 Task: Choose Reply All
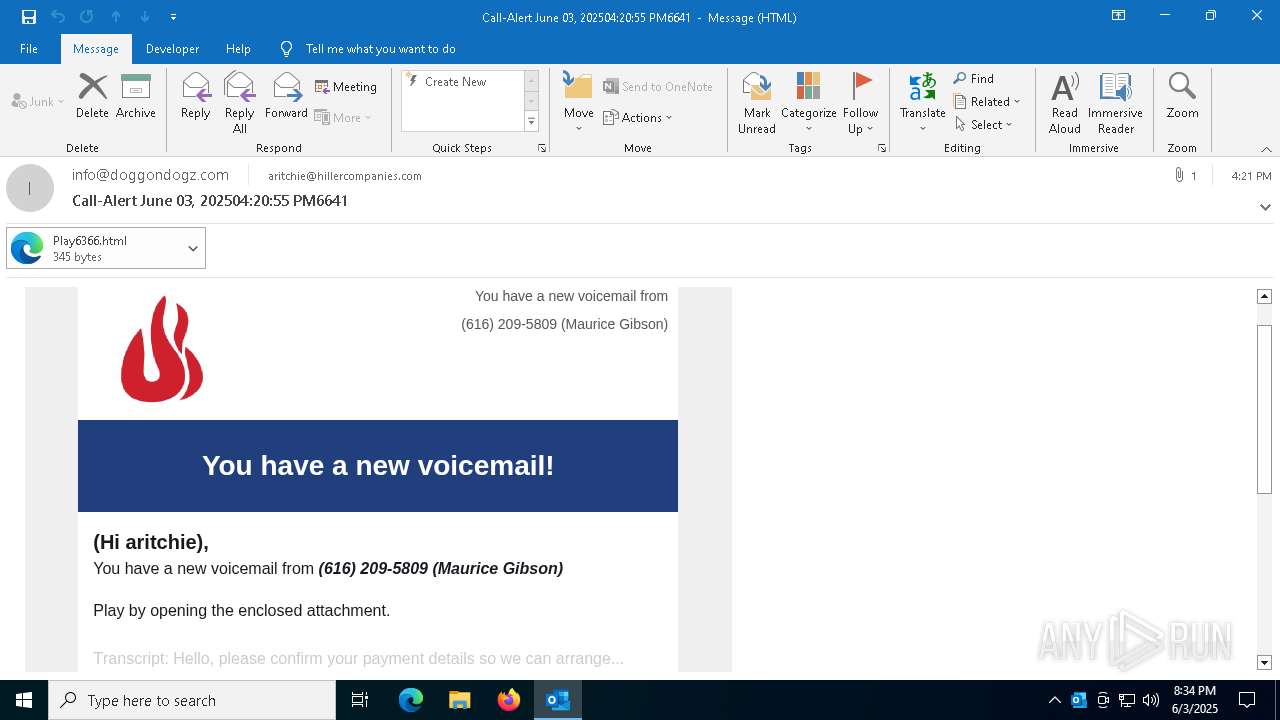pos(240,103)
